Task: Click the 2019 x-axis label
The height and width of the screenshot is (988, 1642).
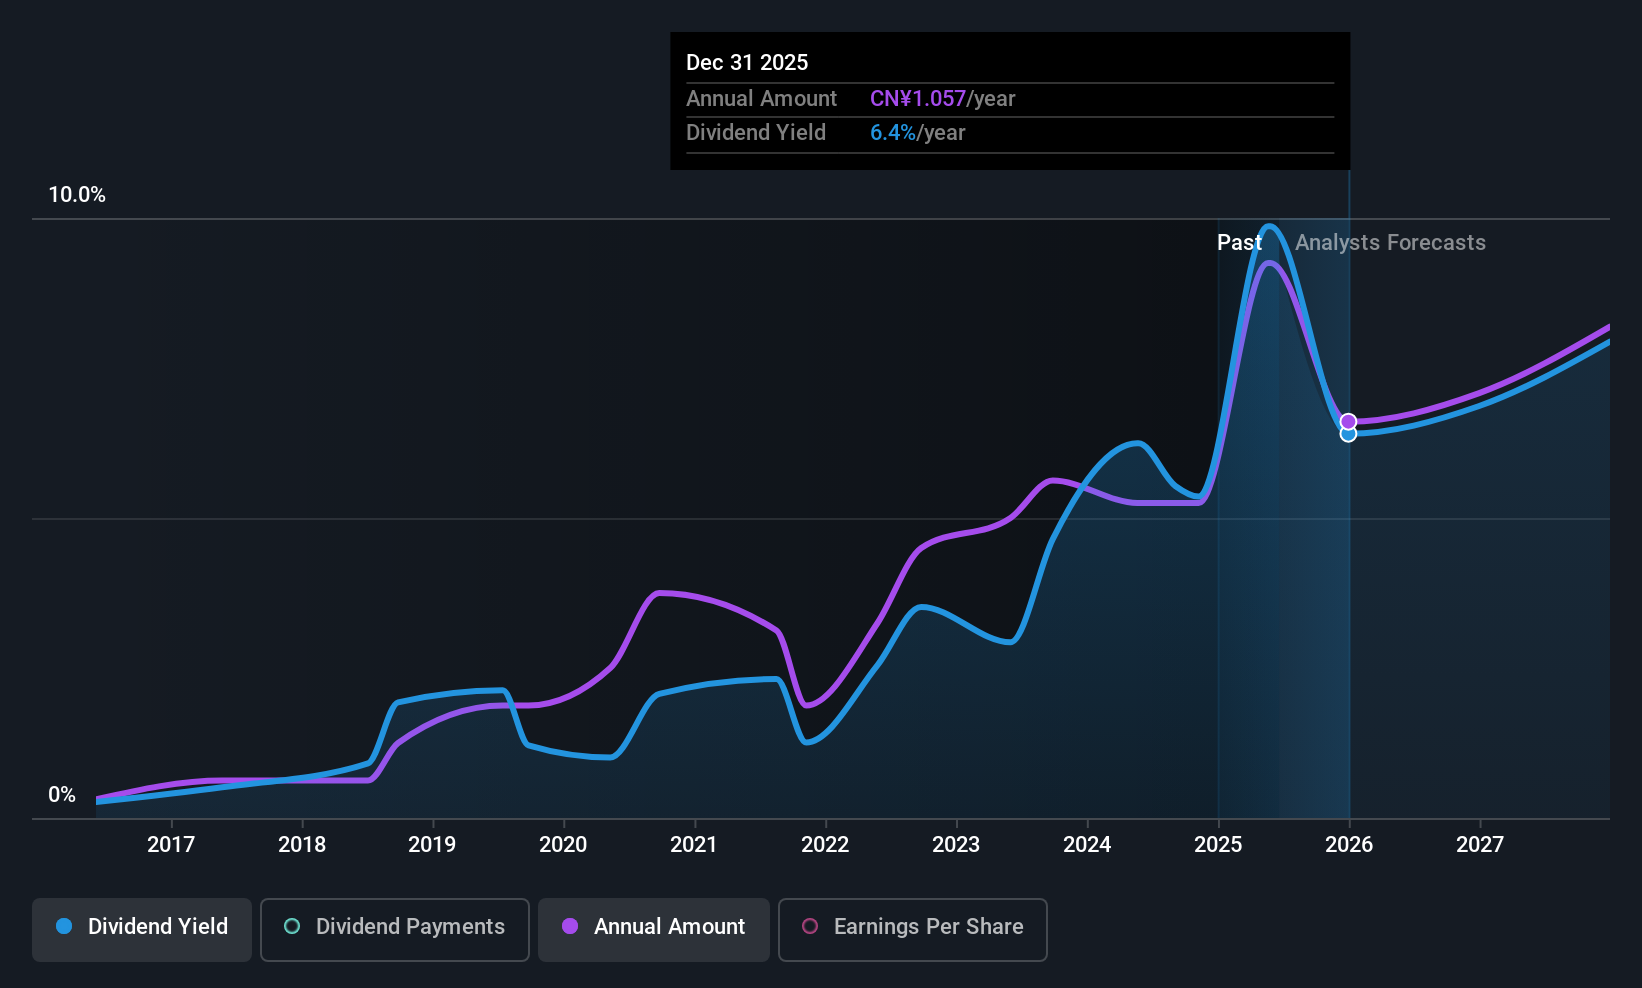Action: pos(432,844)
